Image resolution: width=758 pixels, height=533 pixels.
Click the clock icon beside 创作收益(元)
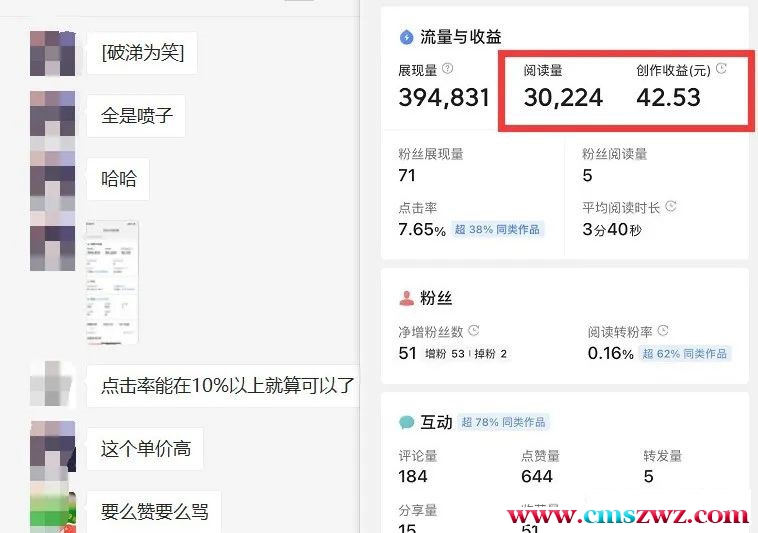pyautogui.click(x=721, y=68)
